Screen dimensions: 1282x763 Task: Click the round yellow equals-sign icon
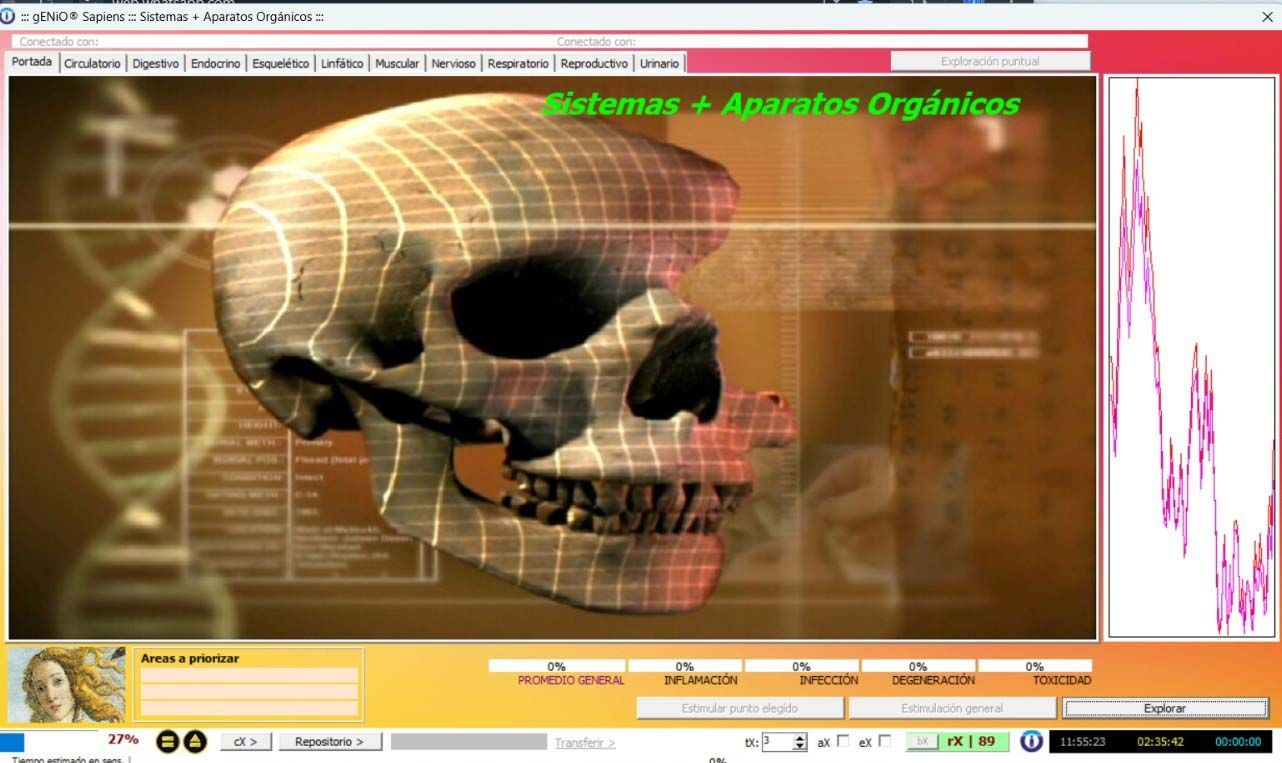click(168, 742)
